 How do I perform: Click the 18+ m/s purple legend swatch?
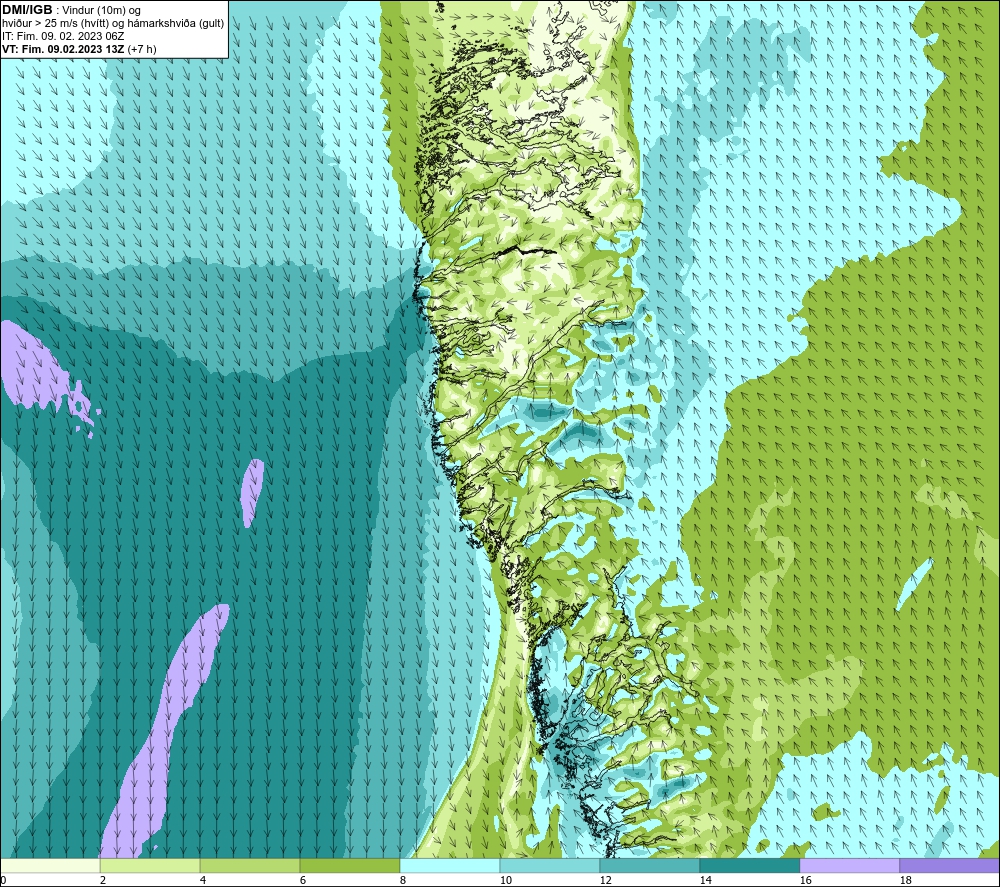pyautogui.click(x=949, y=866)
